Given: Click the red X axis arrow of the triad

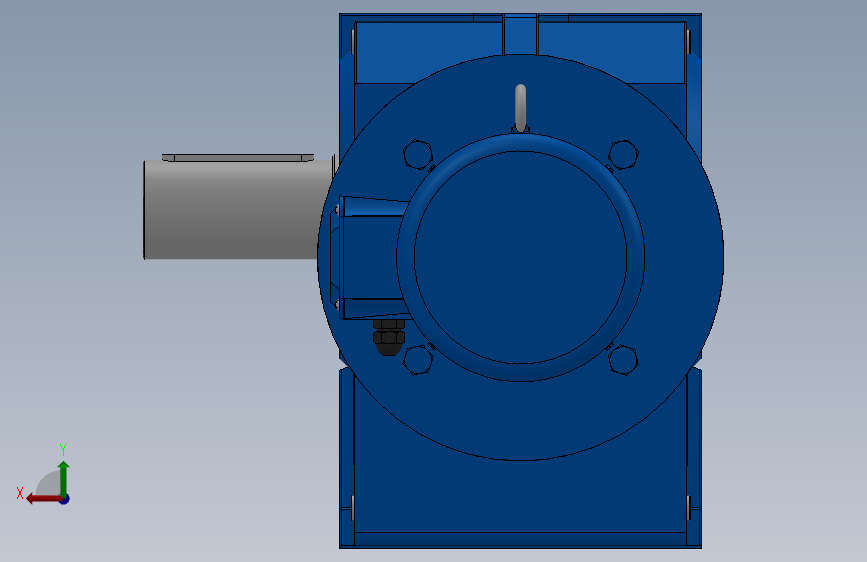Looking at the screenshot, I should [44, 499].
